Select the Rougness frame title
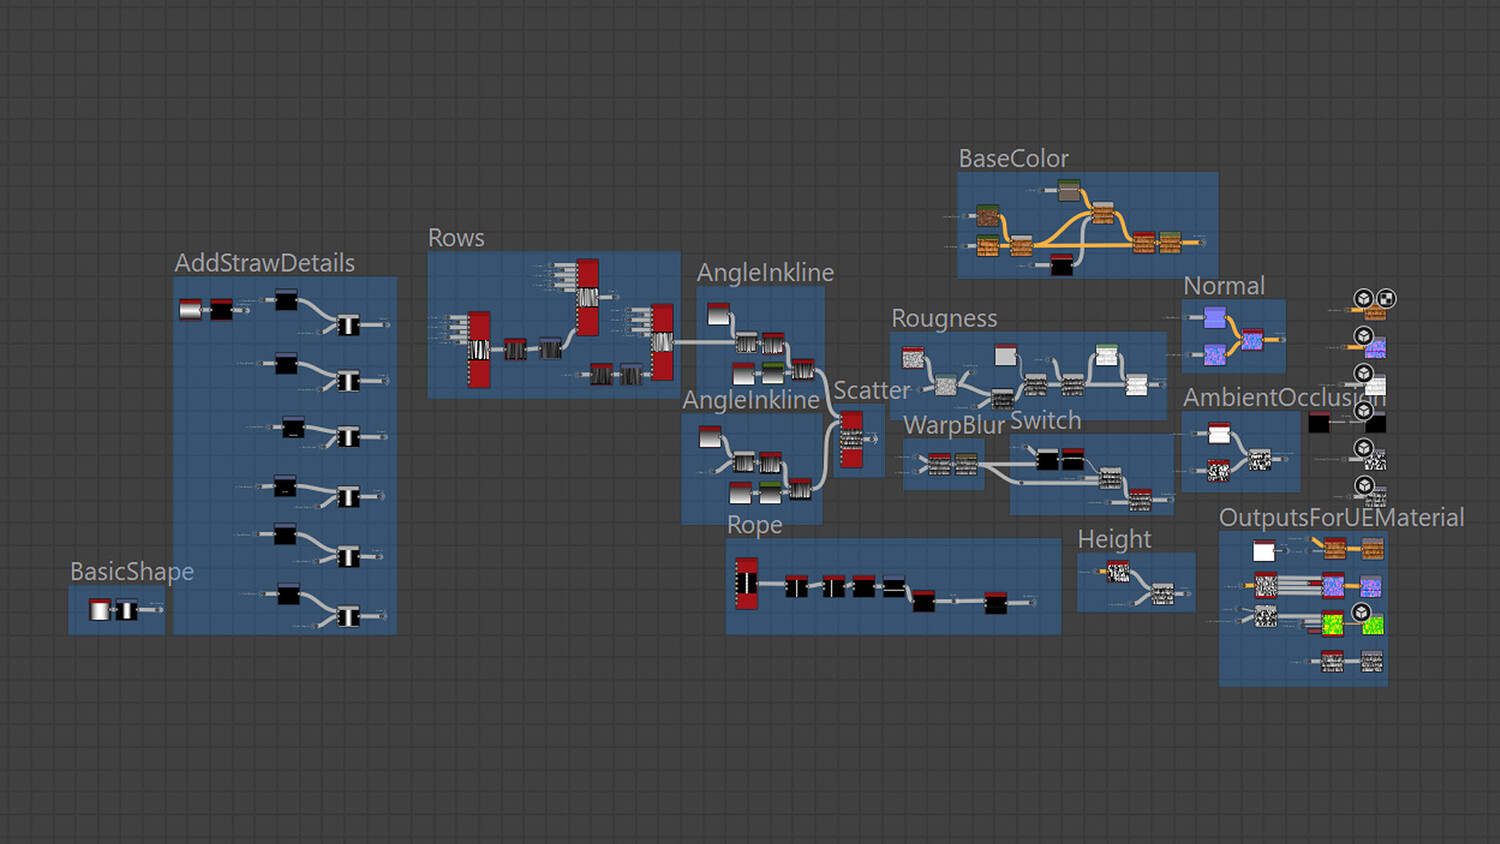Viewport: 1500px width, 844px height. 944,318
